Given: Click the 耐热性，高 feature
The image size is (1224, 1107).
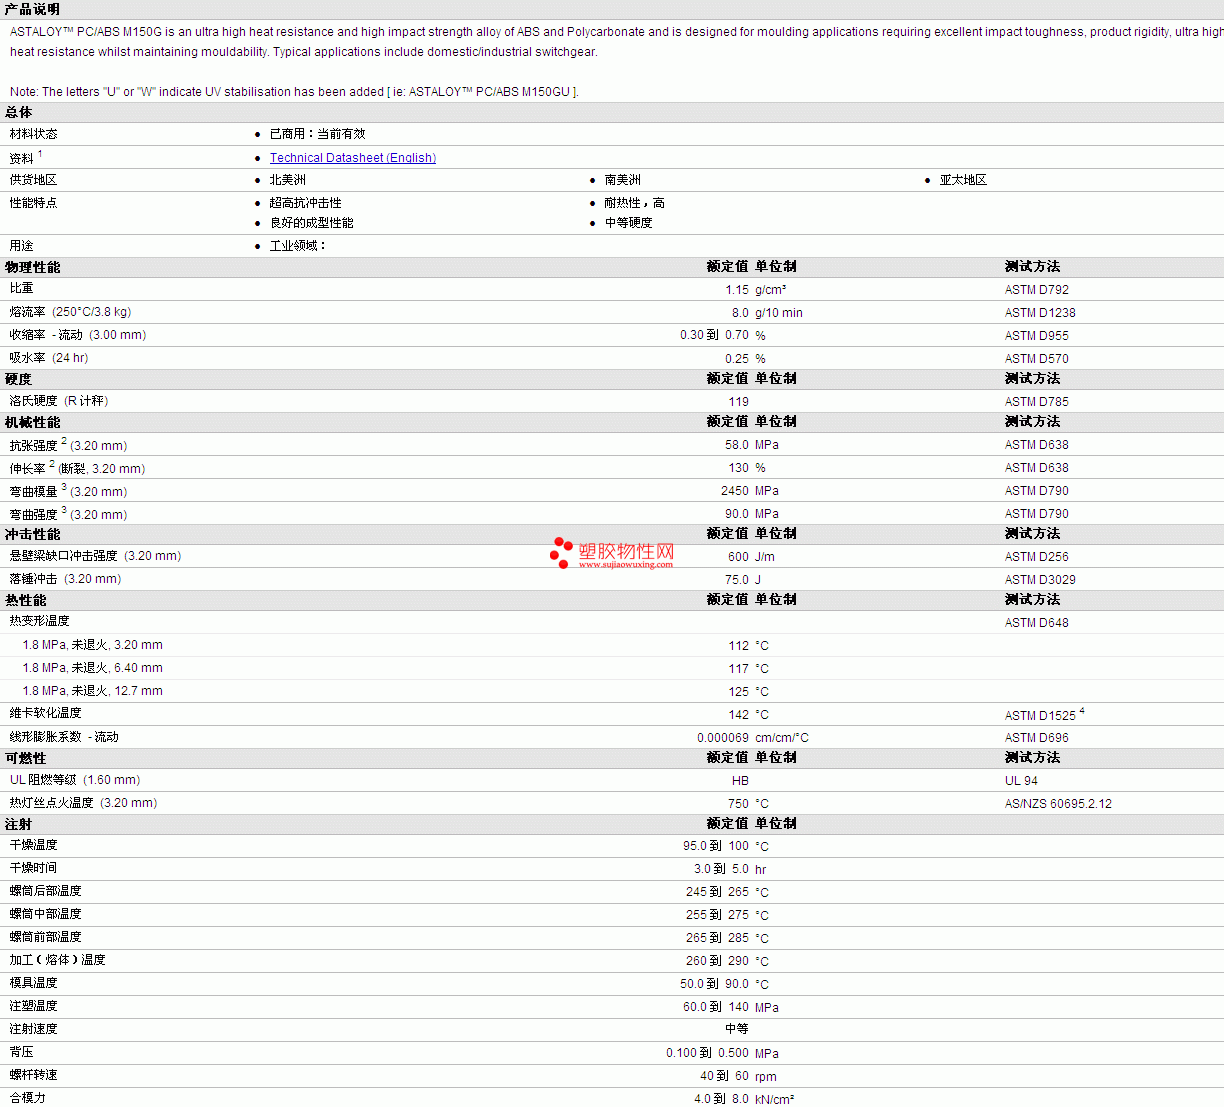Looking at the screenshot, I should (x=635, y=203).
